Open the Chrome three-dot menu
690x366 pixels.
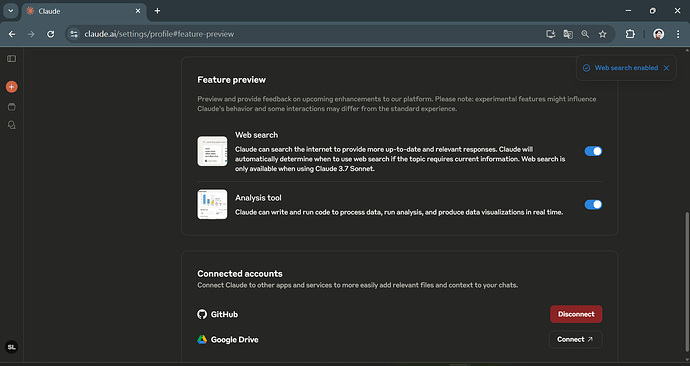click(678, 34)
